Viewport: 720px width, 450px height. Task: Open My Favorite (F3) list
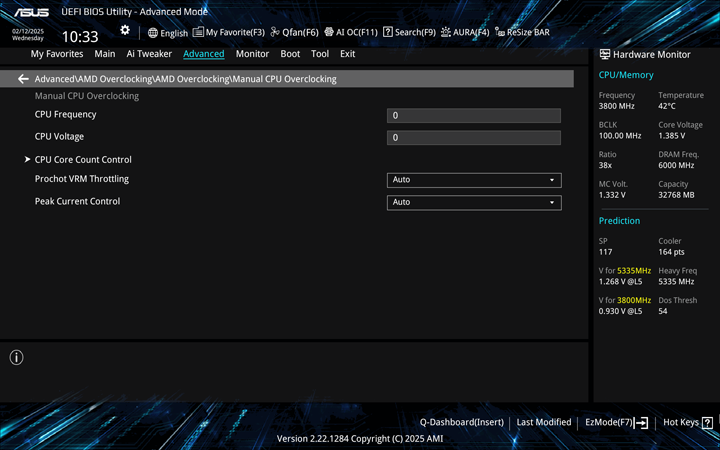[x=229, y=33]
